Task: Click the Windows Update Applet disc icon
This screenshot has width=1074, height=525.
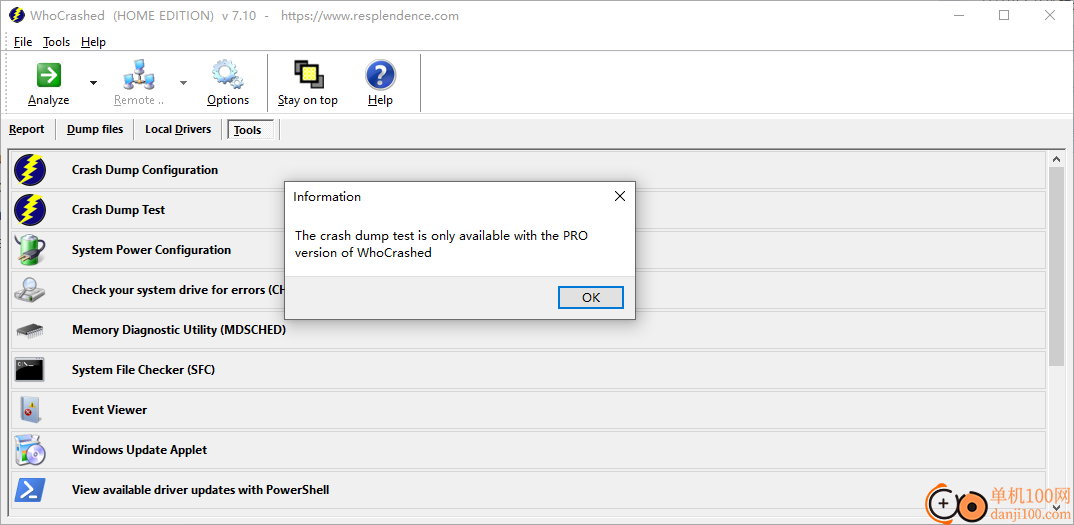Action: point(30,450)
